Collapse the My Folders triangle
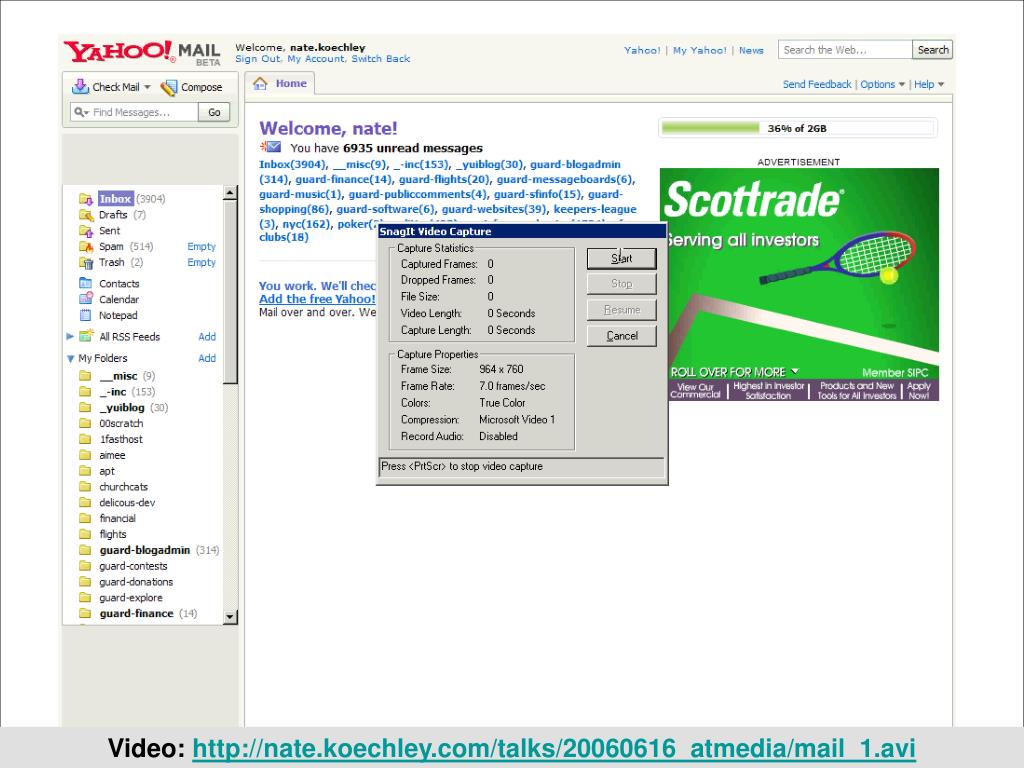The image size is (1024, 768). pos(71,359)
